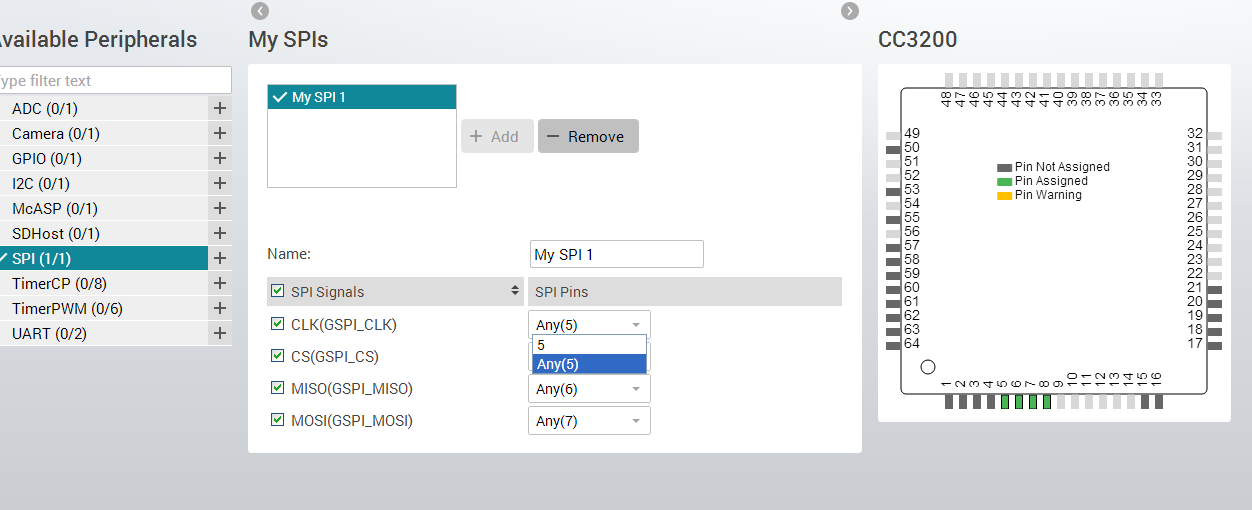Open the MOSI pin dropdown

[589, 421]
